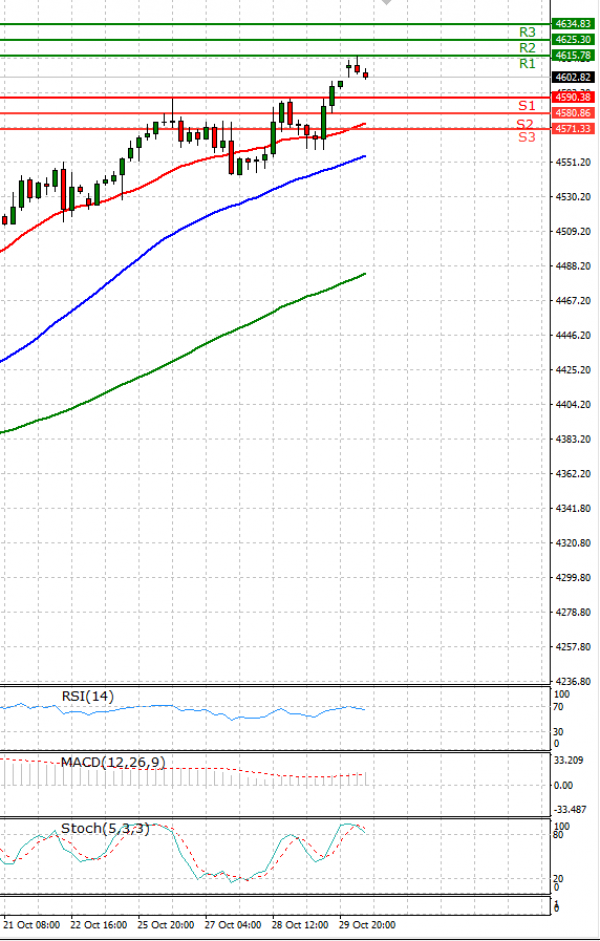Click the 4580.86 support price label
Screen dimensions: 600x941
pos(572,113)
